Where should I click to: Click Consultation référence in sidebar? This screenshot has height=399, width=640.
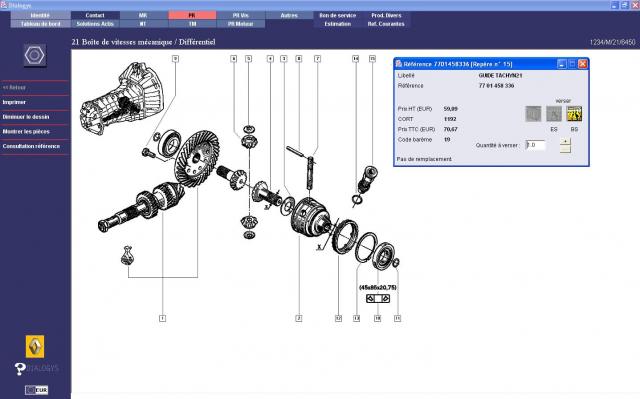pyautogui.click(x=31, y=146)
